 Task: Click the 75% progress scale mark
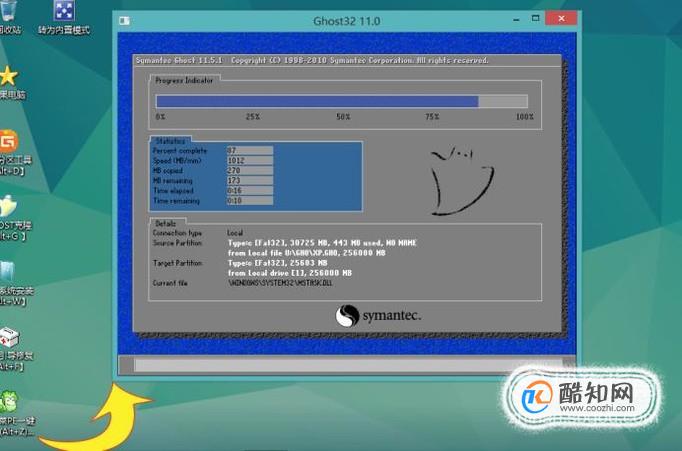tap(432, 117)
